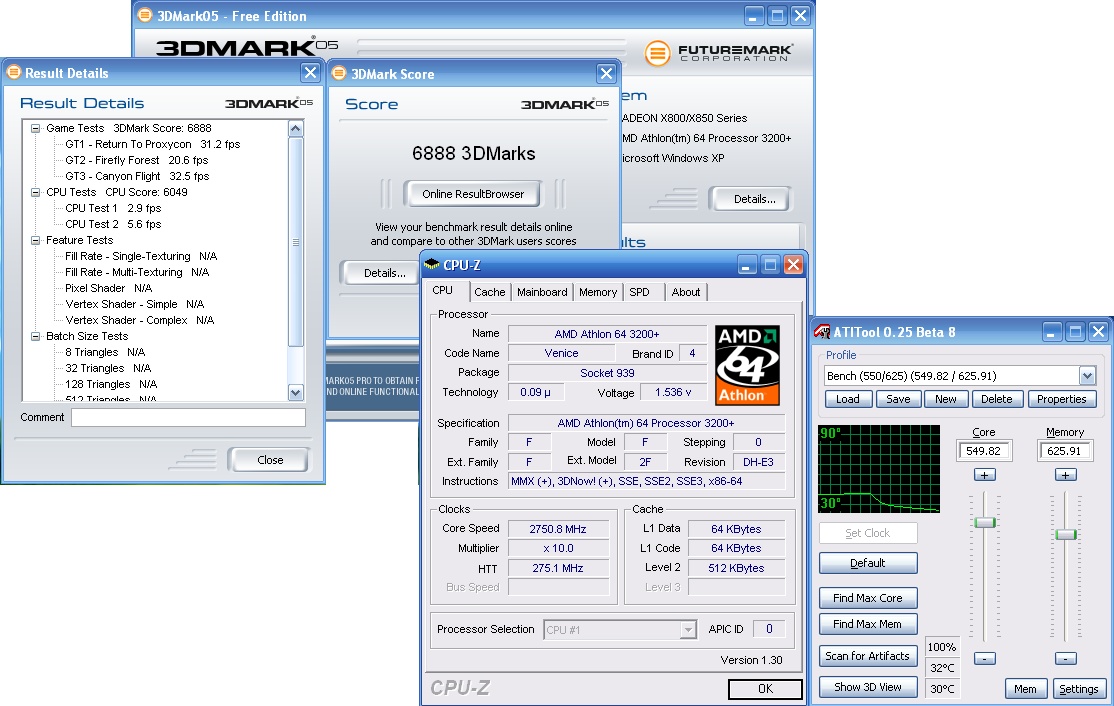Decrease Memory clock with minus button
The width and height of the screenshot is (1114, 706).
tap(1065, 659)
